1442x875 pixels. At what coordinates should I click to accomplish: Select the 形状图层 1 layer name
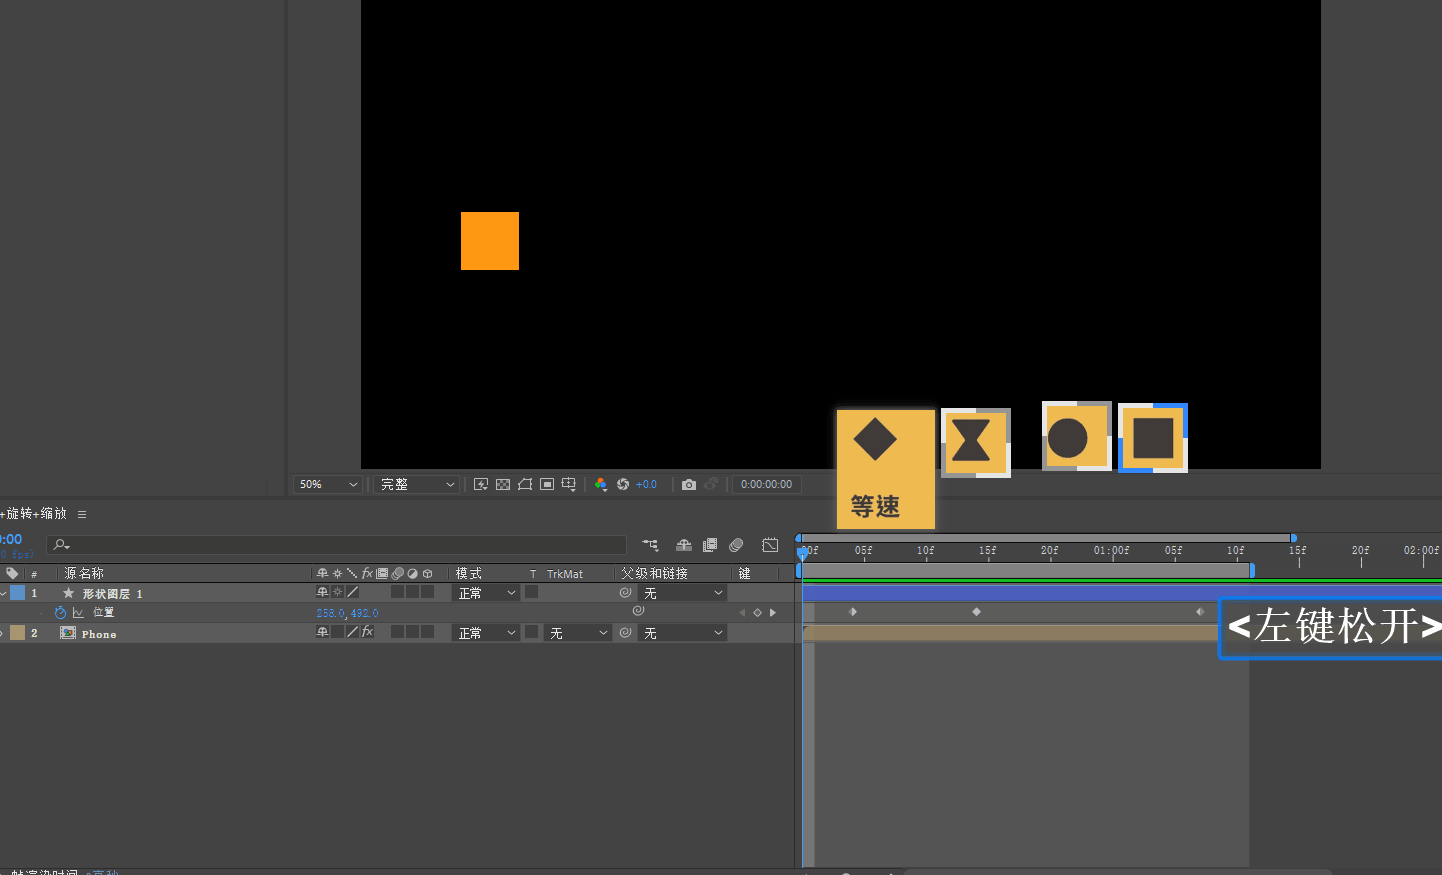[x=112, y=594]
